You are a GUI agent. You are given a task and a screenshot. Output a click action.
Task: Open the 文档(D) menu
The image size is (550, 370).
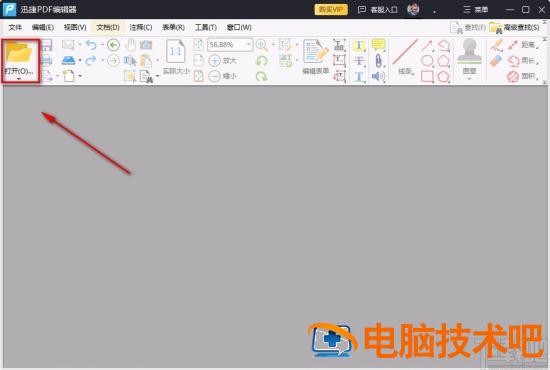tap(108, 27)
